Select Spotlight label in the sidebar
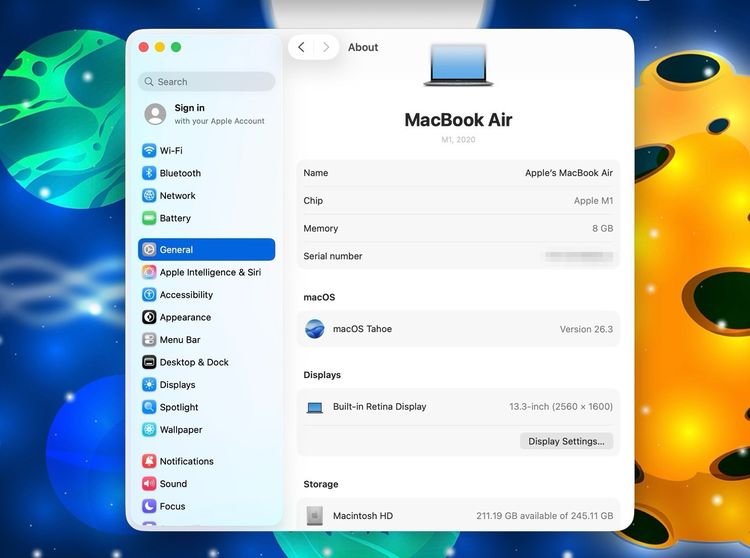Screen dimensions: 750x558 click(x=179, y=407)
